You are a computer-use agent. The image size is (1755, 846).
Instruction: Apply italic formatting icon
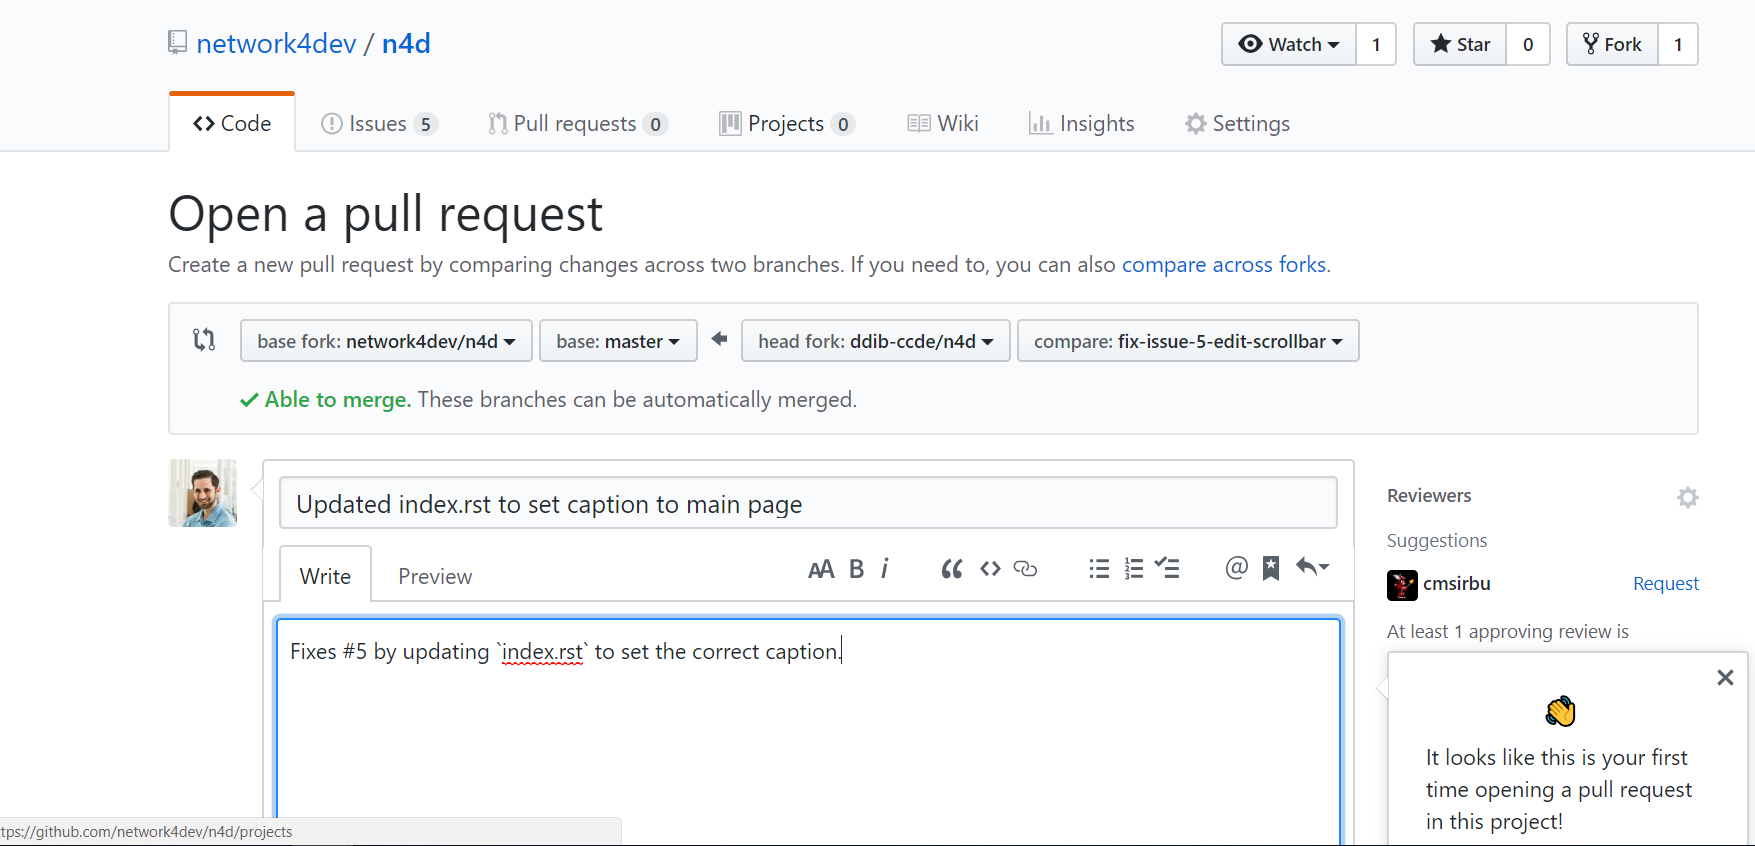[x=885, y=569]
